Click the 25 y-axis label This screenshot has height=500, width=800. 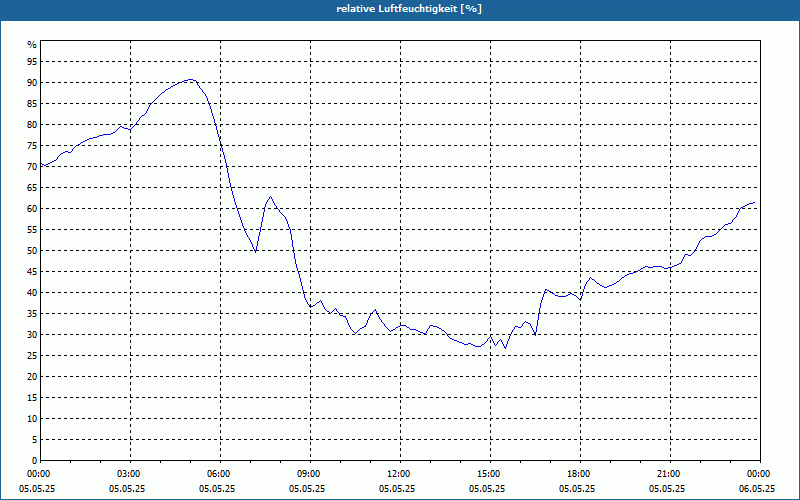point(32,356)
